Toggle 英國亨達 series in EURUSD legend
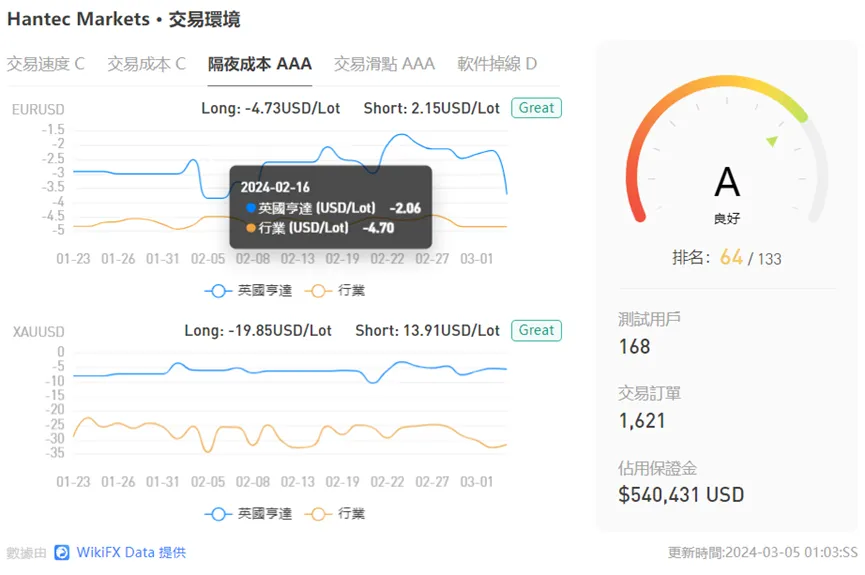865x575 pixels. 248,291
